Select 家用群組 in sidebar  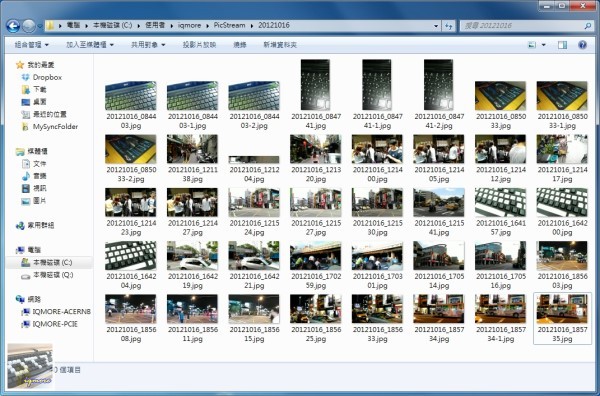click(x=35, y=225)
